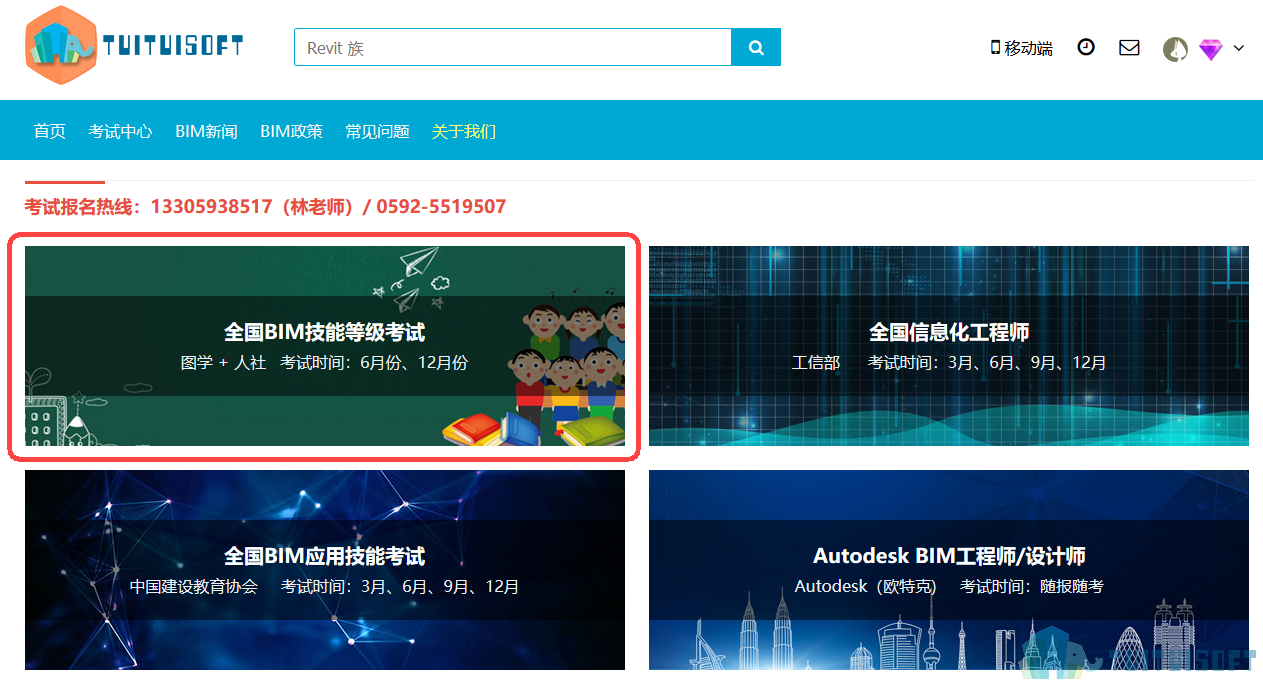Click the pink diamond VIP icon
This screenshot has height=682, width=1263.
pyautogui.click(x=1211, y=49)
